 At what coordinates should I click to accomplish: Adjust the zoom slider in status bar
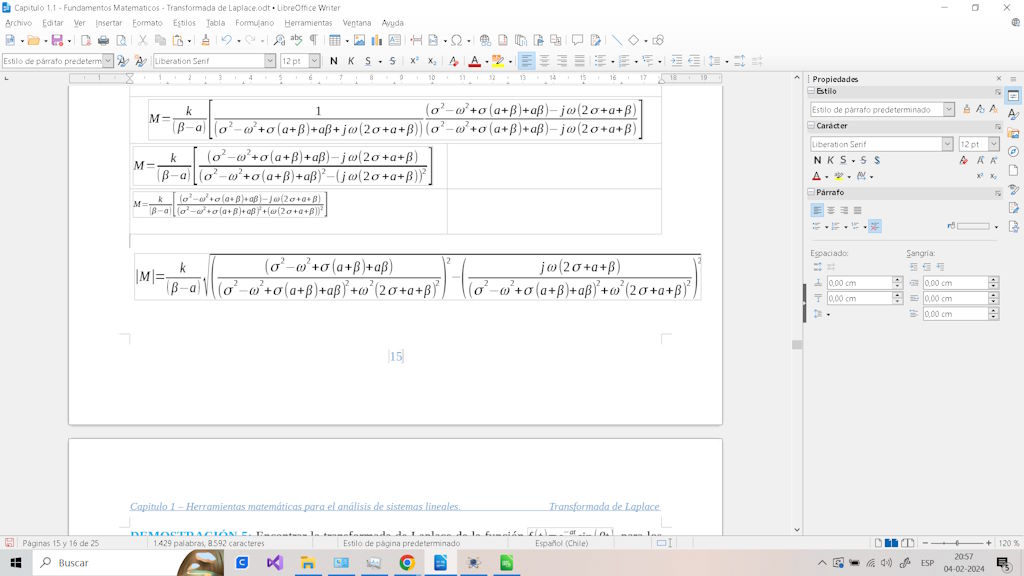click(x=958, y=543)
